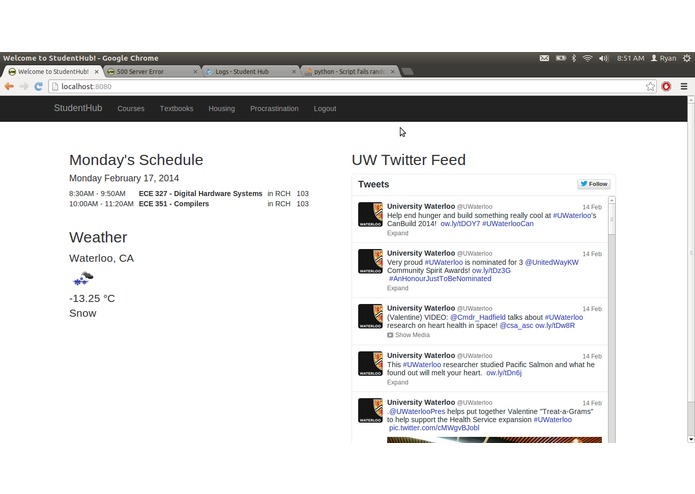Image resolution: width=695 pixels, height=494 pixels.
Task: Expand the Community Spirit Awards tweet
Action: point(398,288)
